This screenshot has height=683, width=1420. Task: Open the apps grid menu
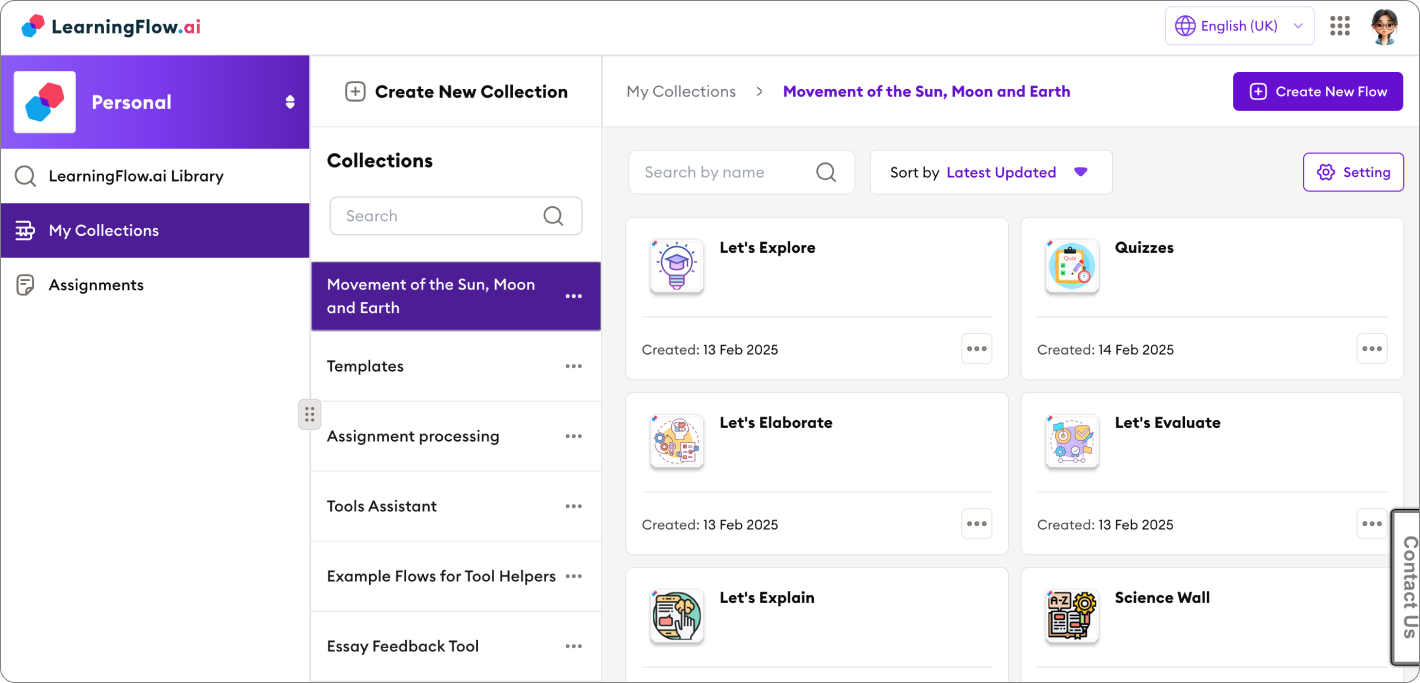pos(1340,26)
